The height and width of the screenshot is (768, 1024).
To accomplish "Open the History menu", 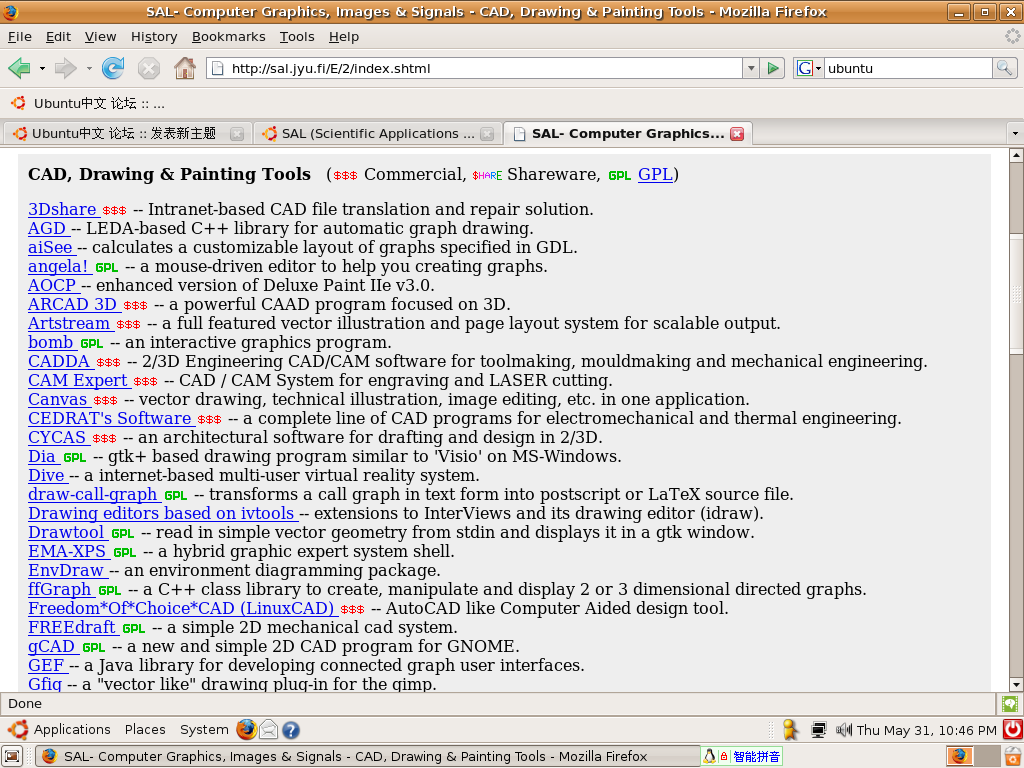I will 154,37.
